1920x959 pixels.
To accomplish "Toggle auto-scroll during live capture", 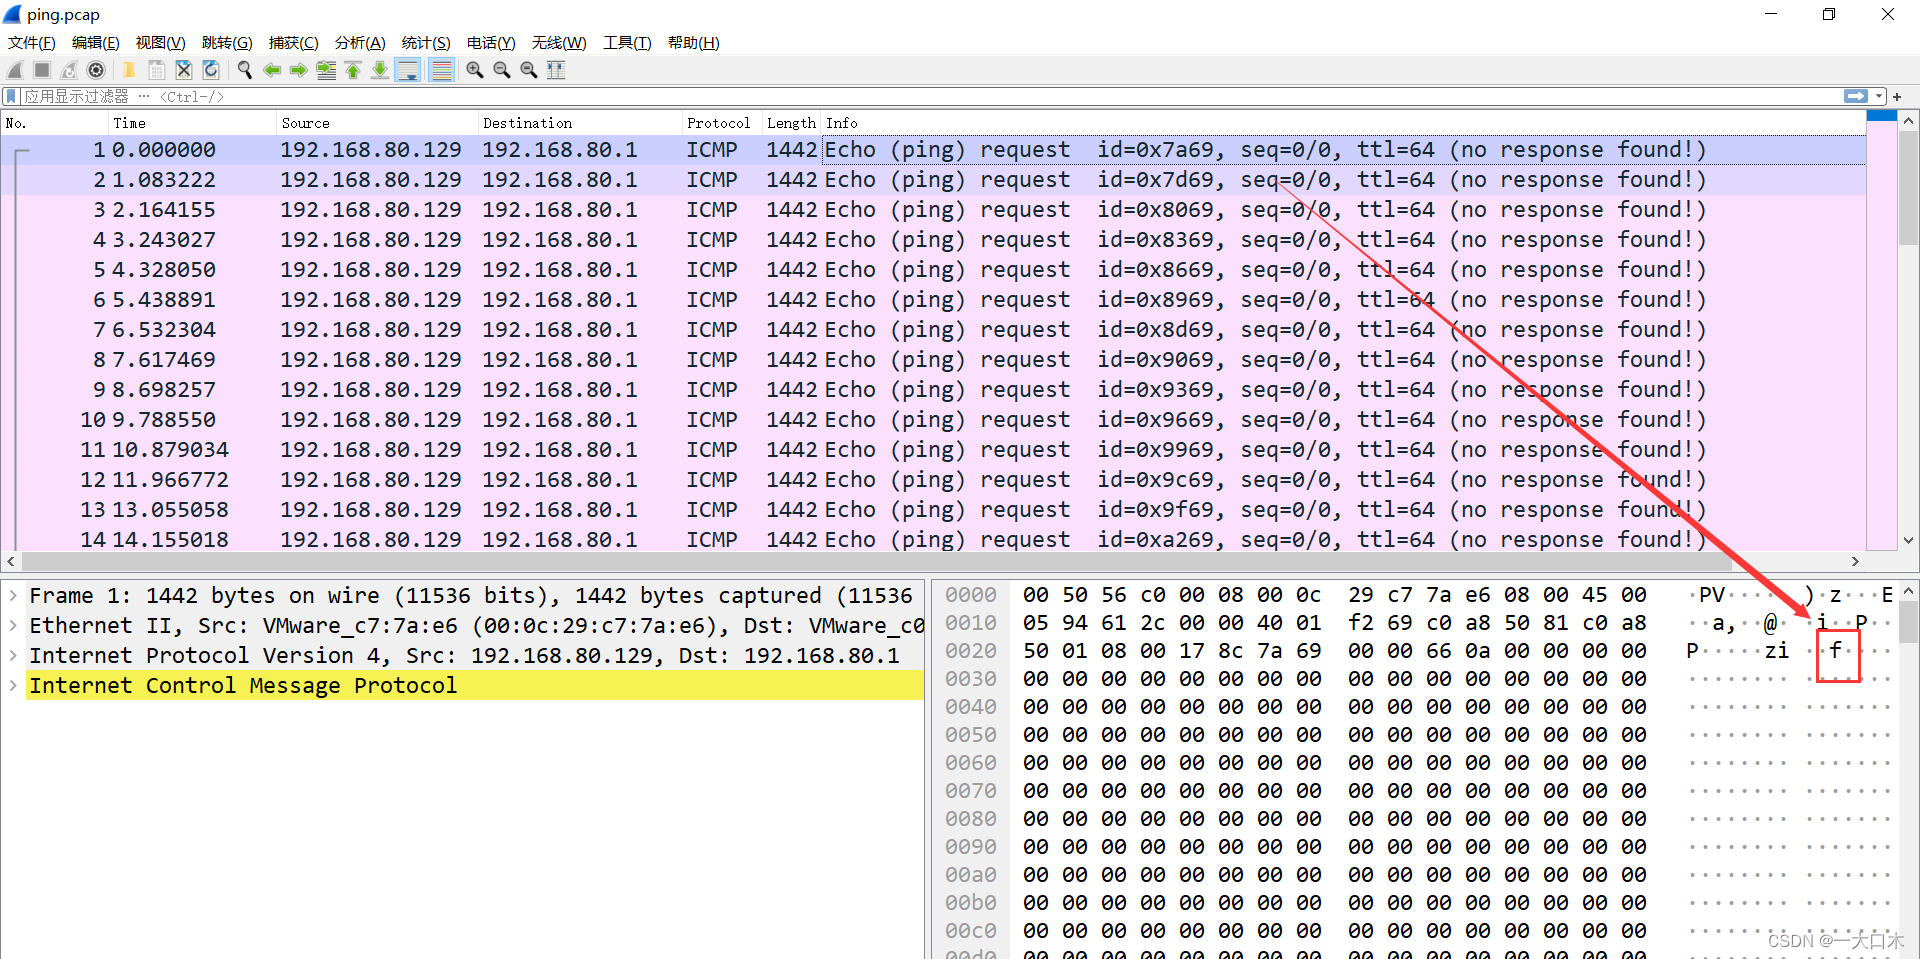I will click(408, 69).
